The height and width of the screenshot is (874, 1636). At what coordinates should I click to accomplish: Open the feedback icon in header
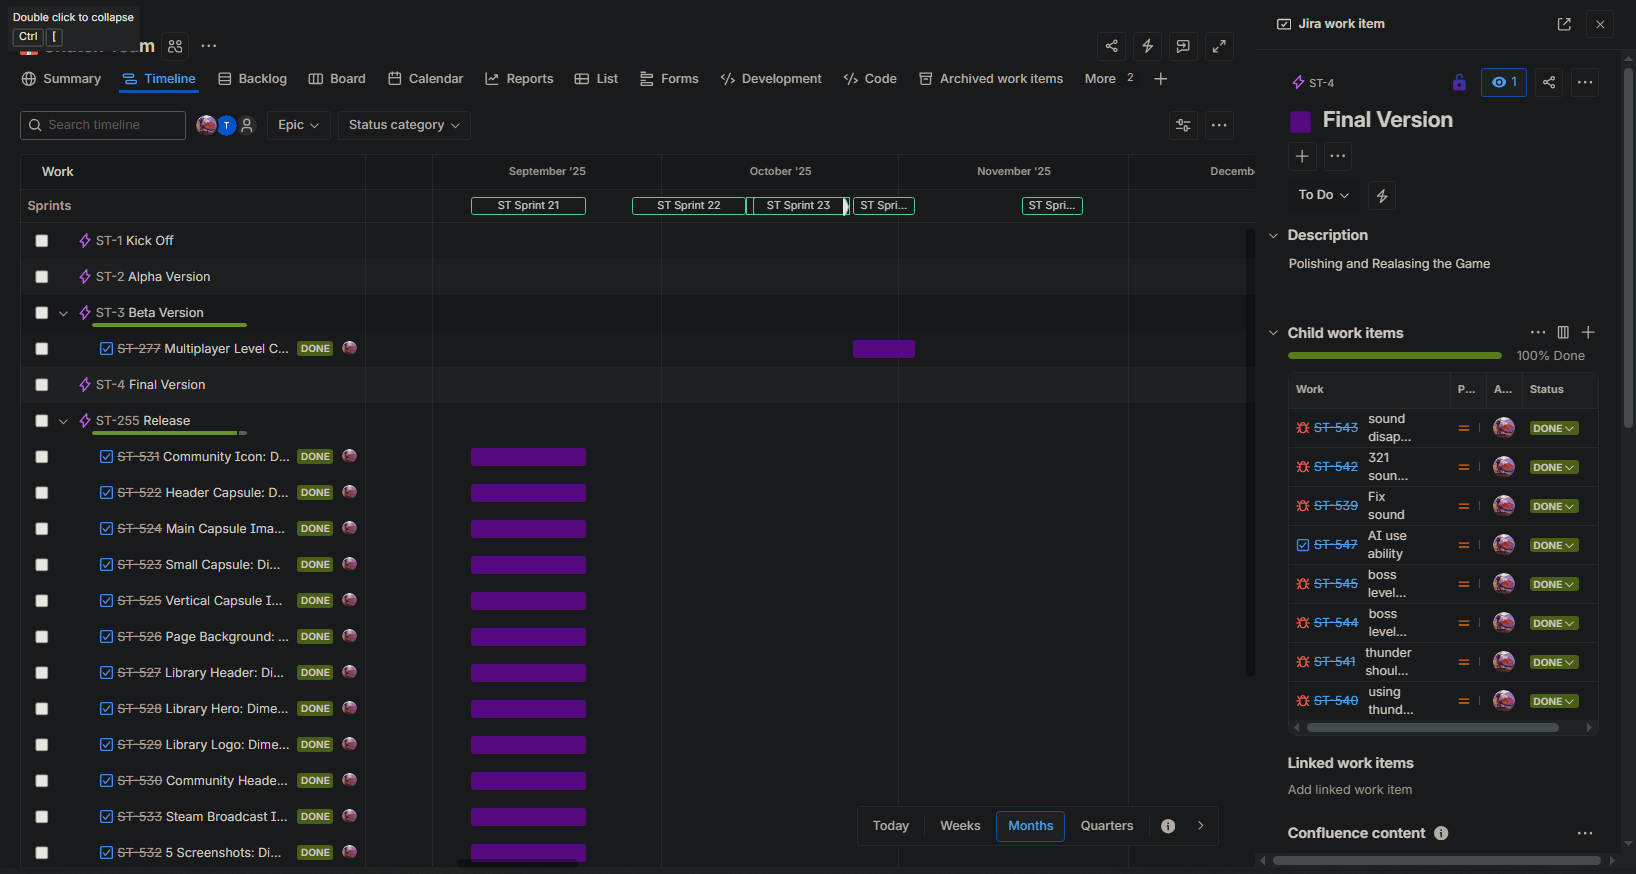[x=1183, y=46]
